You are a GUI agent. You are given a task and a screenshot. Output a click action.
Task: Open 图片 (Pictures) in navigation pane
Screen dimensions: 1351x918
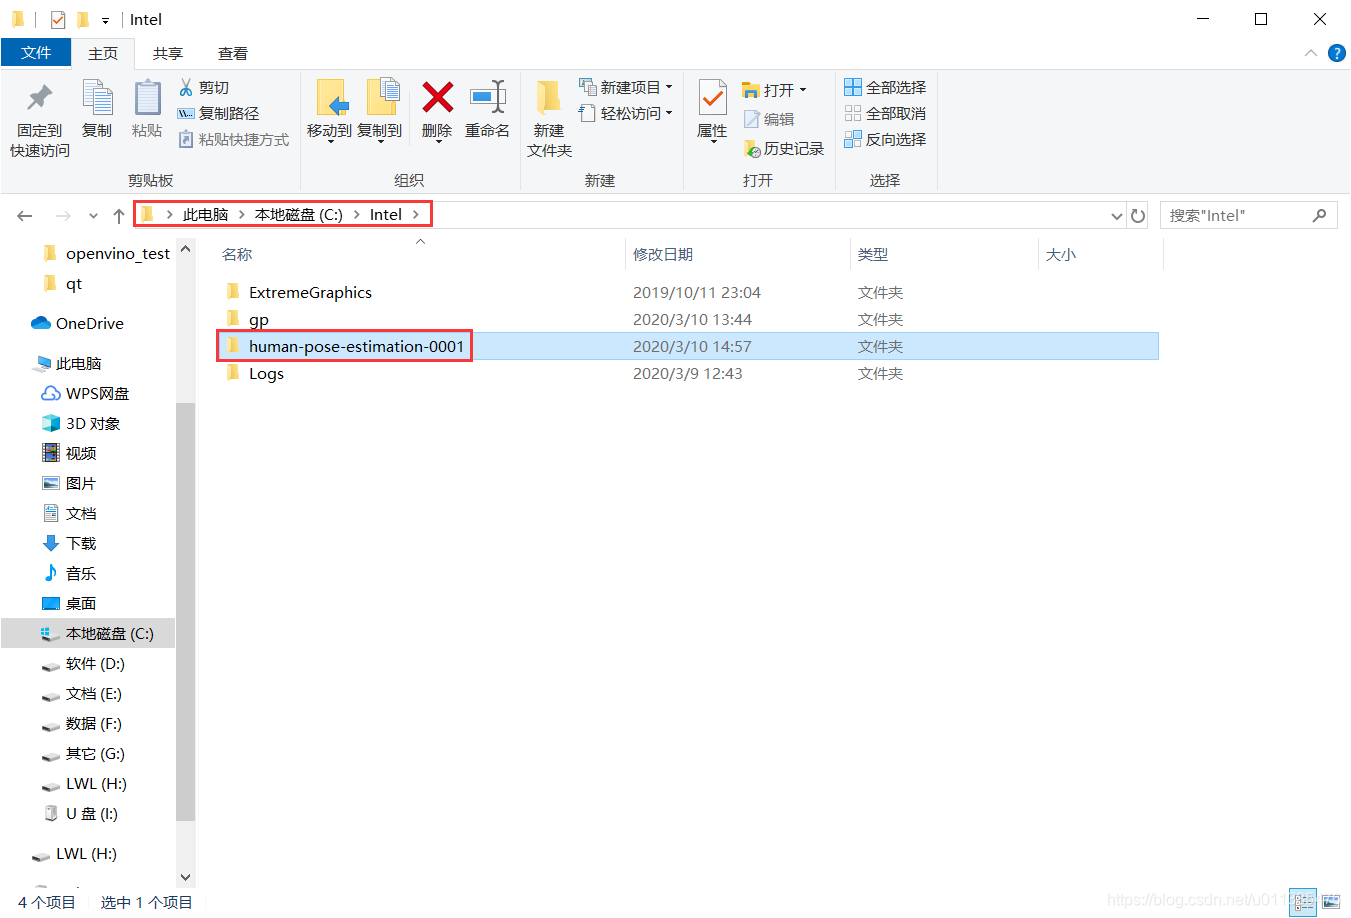pos(81,484)
